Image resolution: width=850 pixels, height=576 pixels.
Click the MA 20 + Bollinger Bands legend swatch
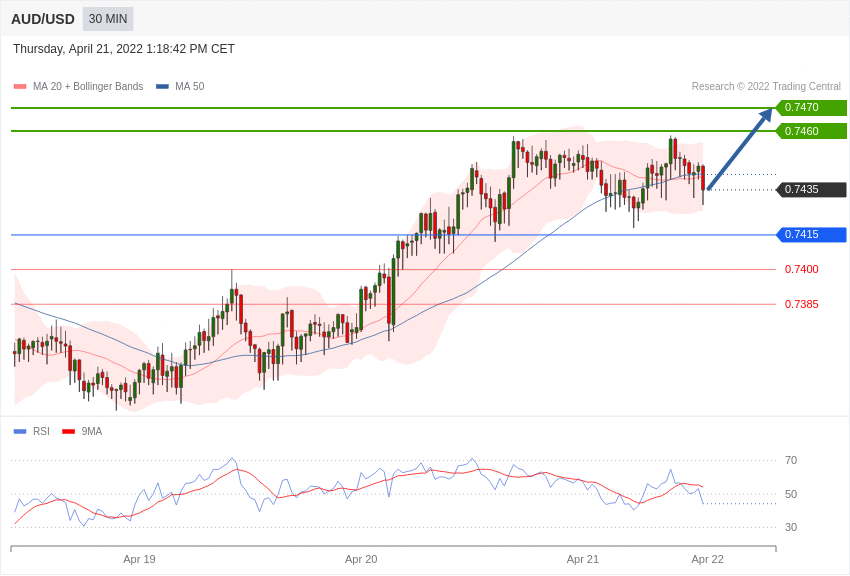click(x=20, y=87)
